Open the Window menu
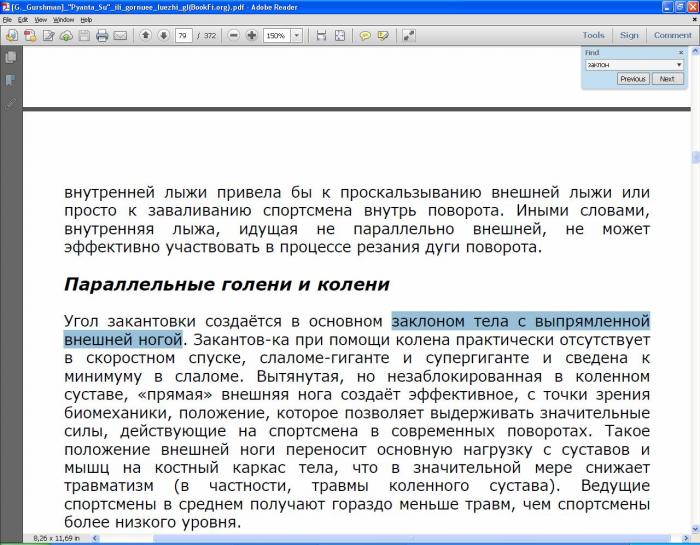This screenshot has width=700, height=545. tap(63, 20)
